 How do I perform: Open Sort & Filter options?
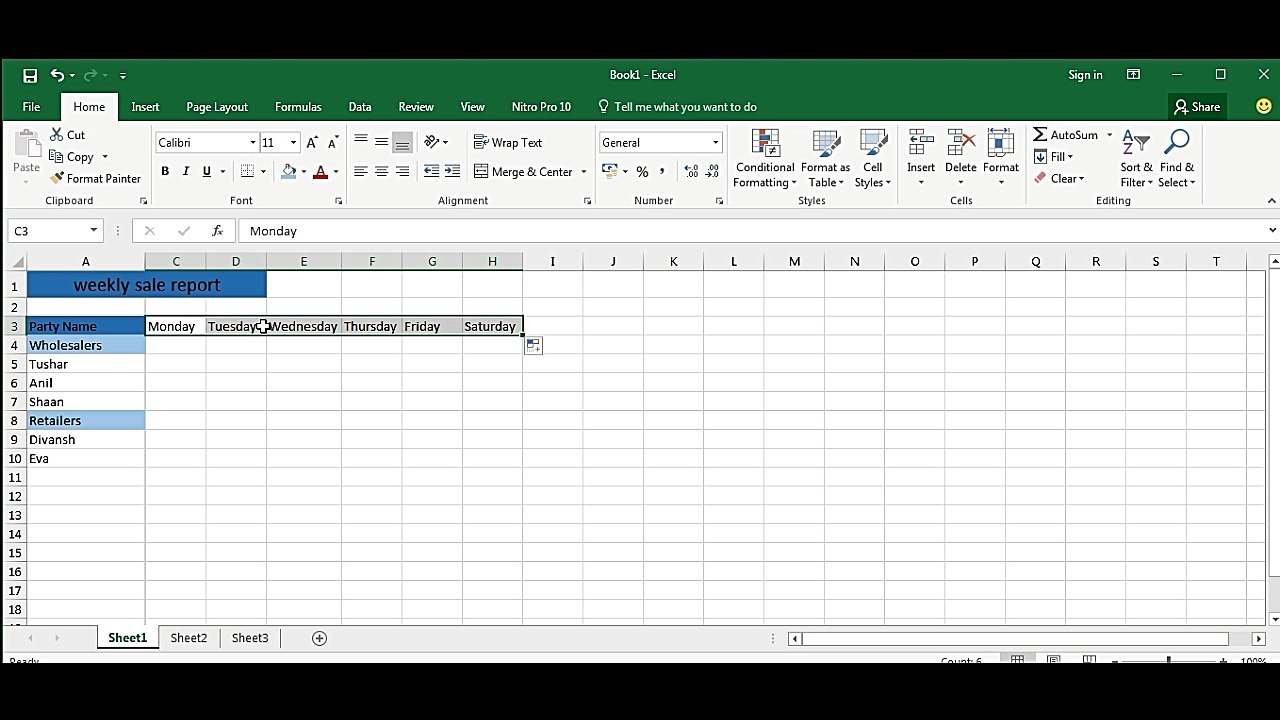tap(1136, 158)
